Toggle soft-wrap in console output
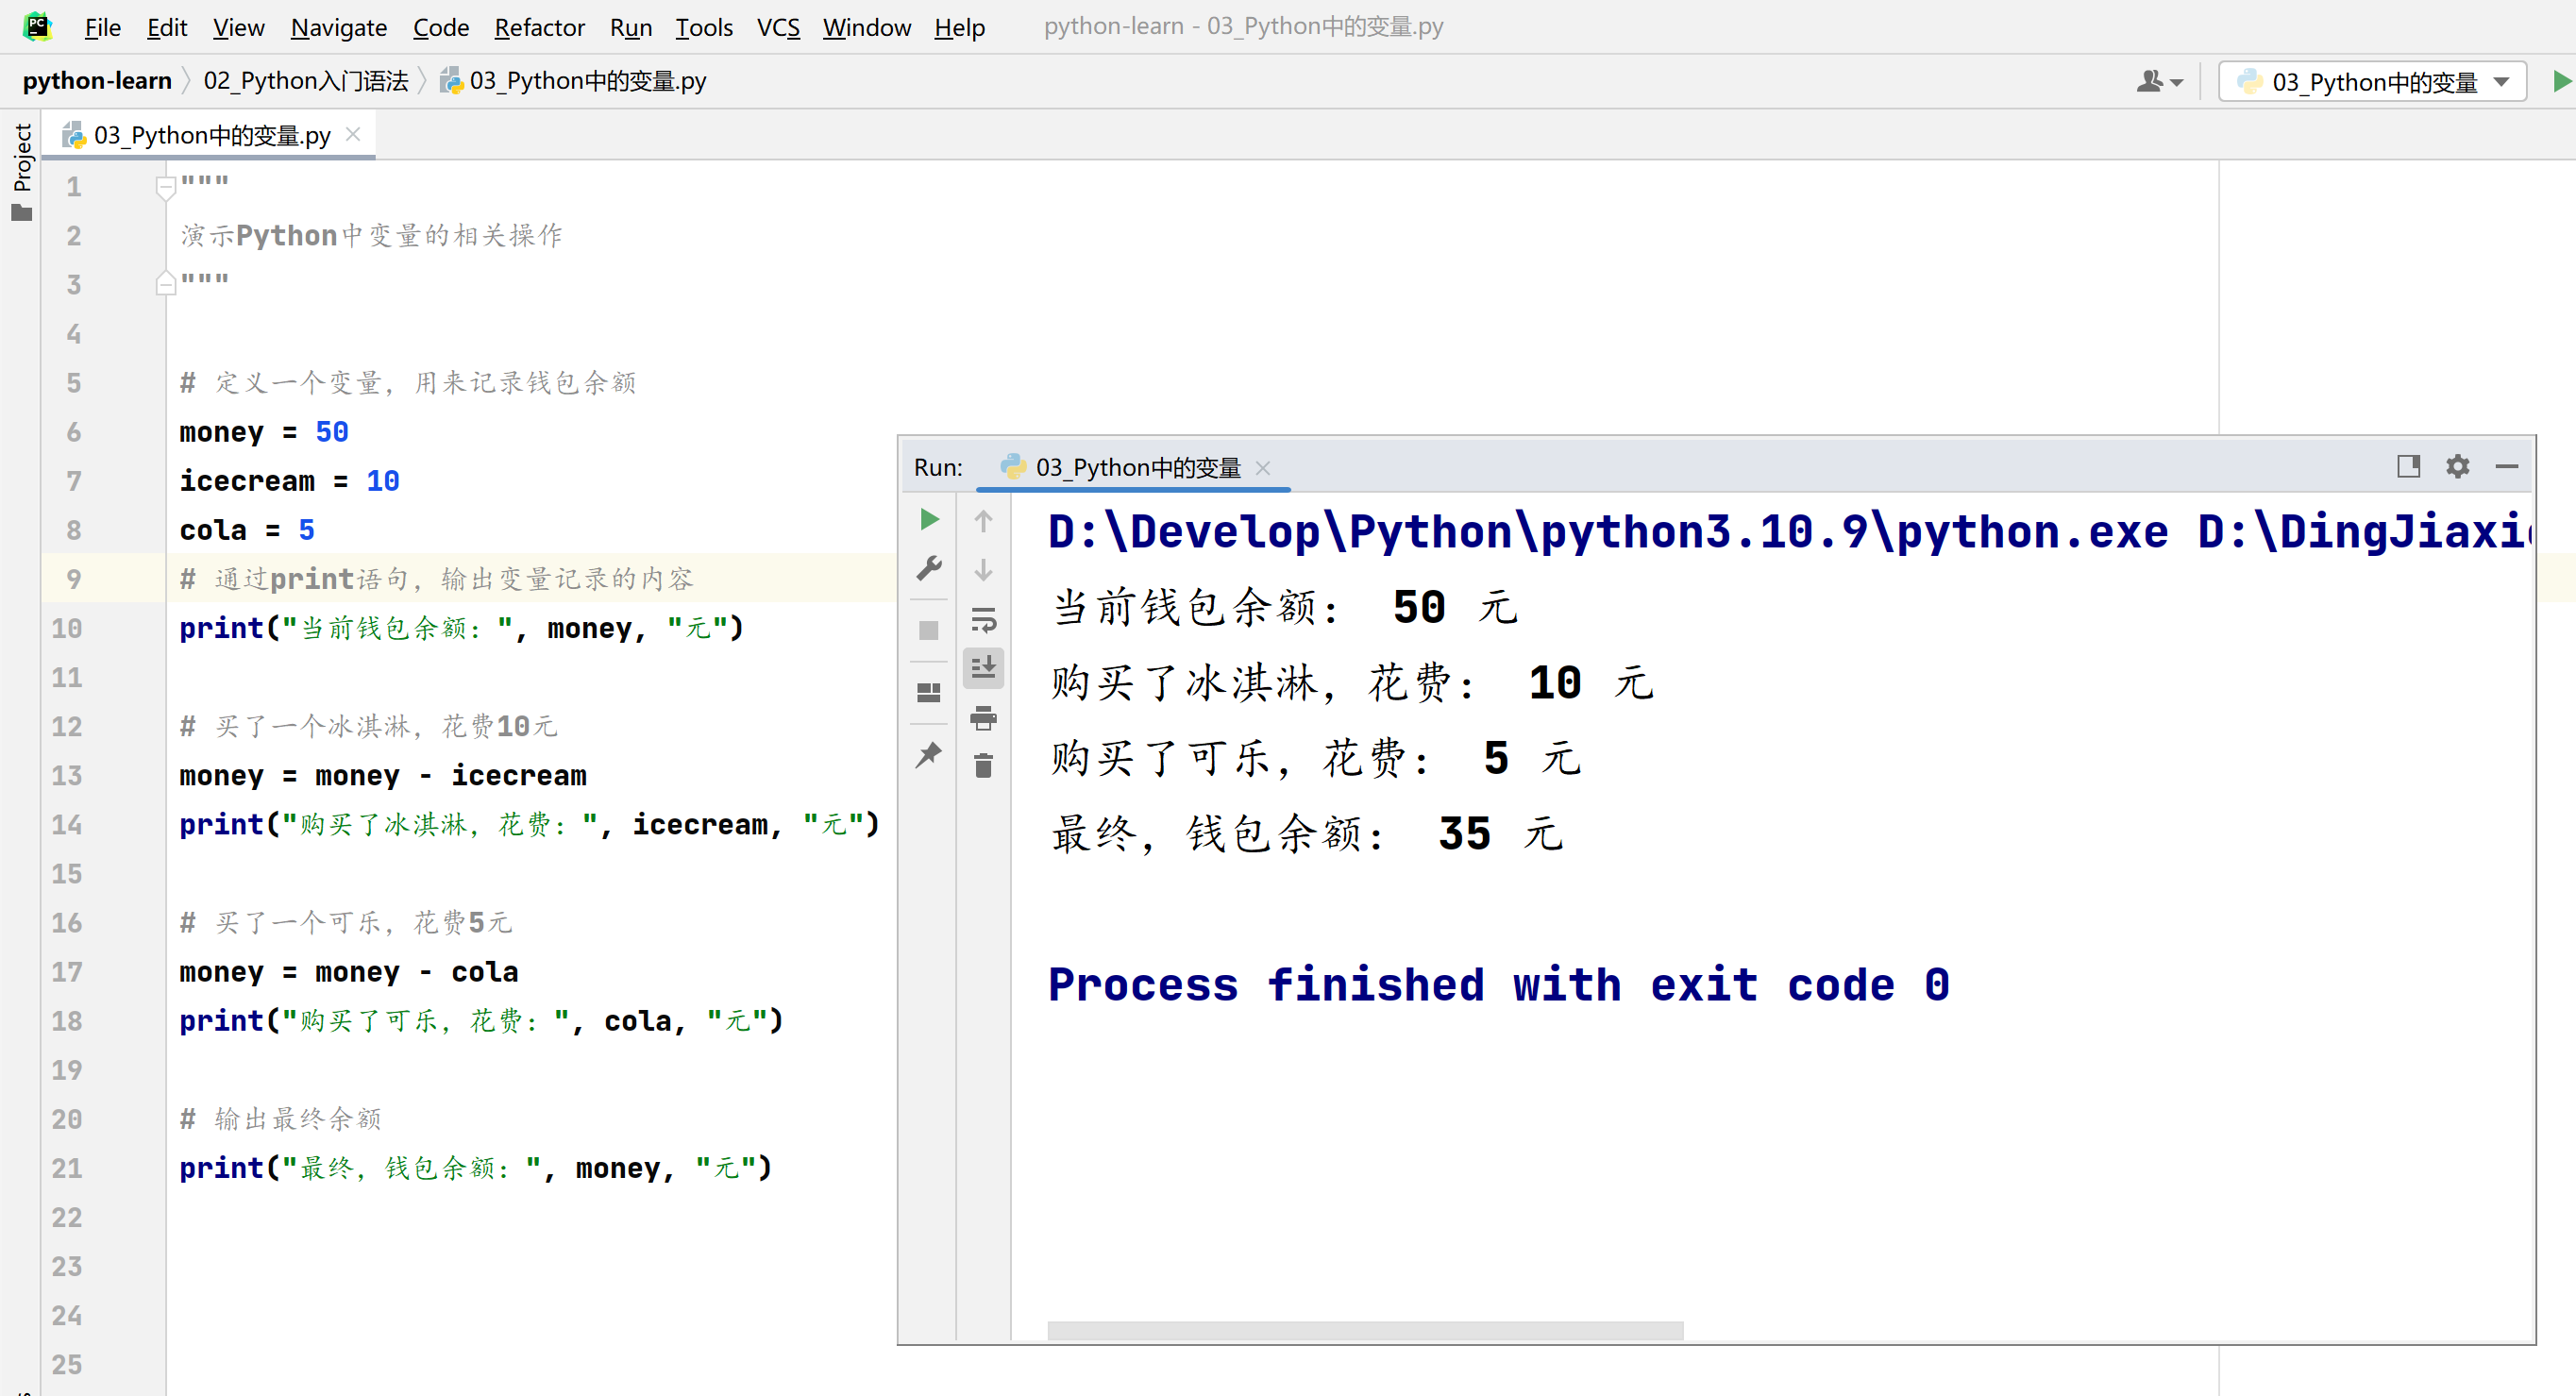2576x1396 pixels. point(983,619)
